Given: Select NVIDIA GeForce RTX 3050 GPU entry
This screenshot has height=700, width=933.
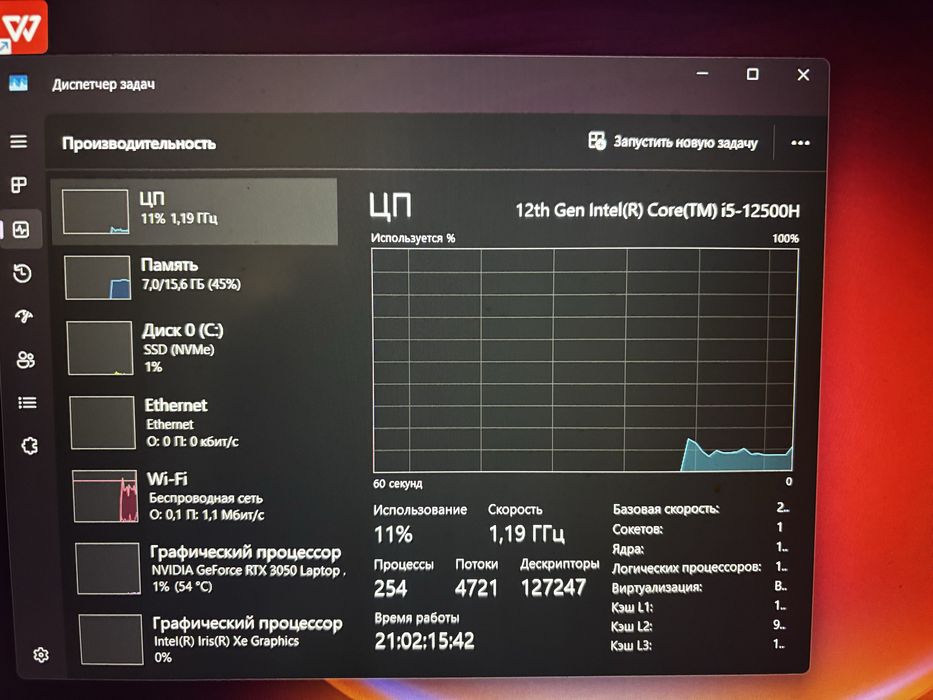Looking at the screenshot, I should [x=209, y=568].
